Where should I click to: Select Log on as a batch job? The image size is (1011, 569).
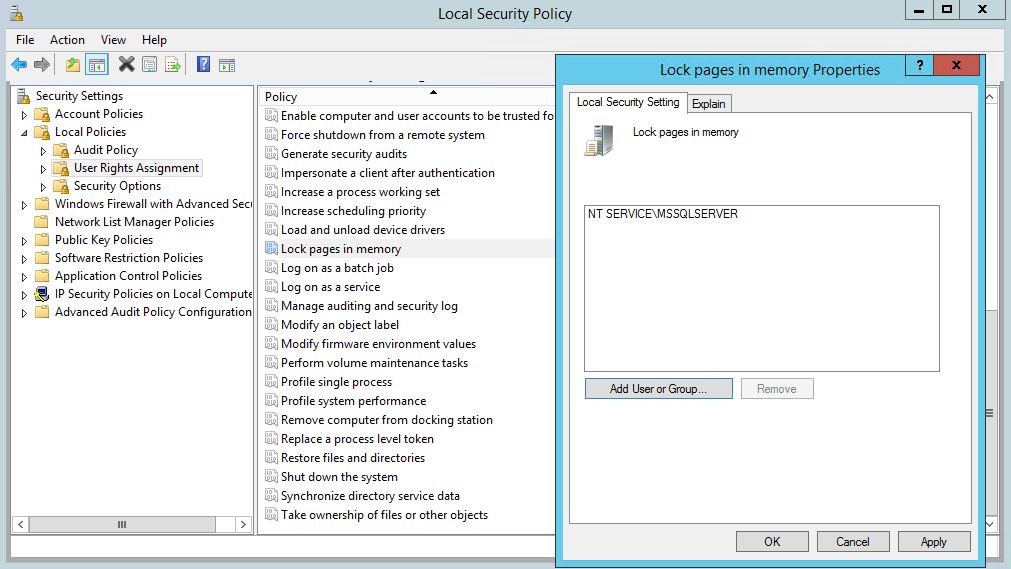[x=337, y=268]
